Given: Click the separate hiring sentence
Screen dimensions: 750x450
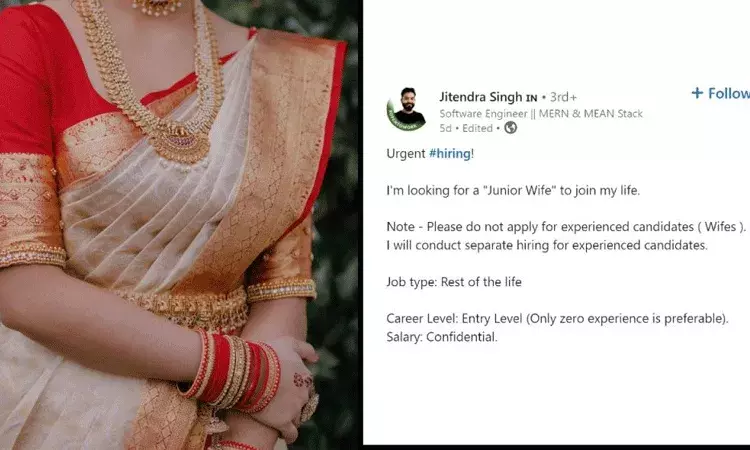Looking at the screenshot, I should (547, 245).
